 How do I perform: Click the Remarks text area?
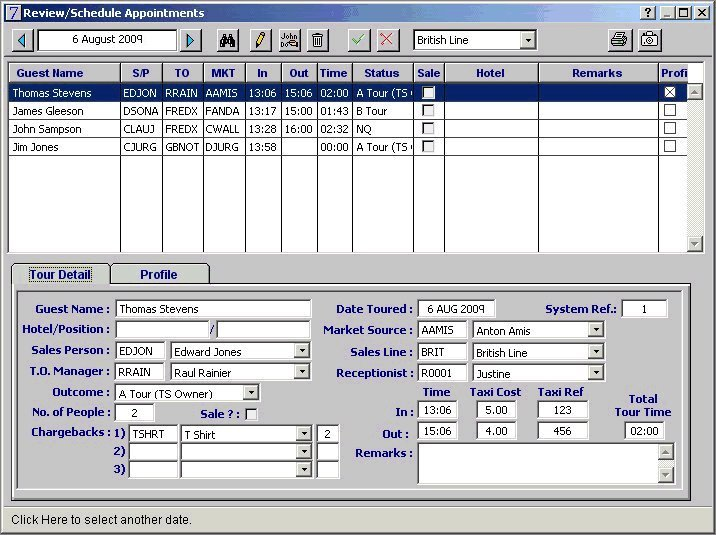[538, 464]
